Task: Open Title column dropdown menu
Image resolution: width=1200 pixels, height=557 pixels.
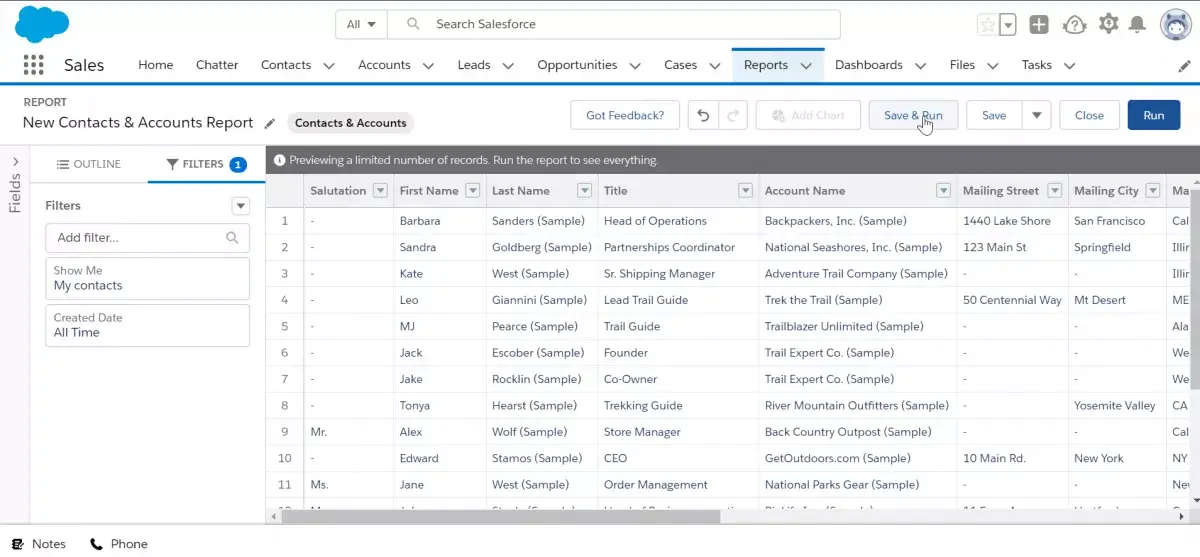Action: point(745,191)
